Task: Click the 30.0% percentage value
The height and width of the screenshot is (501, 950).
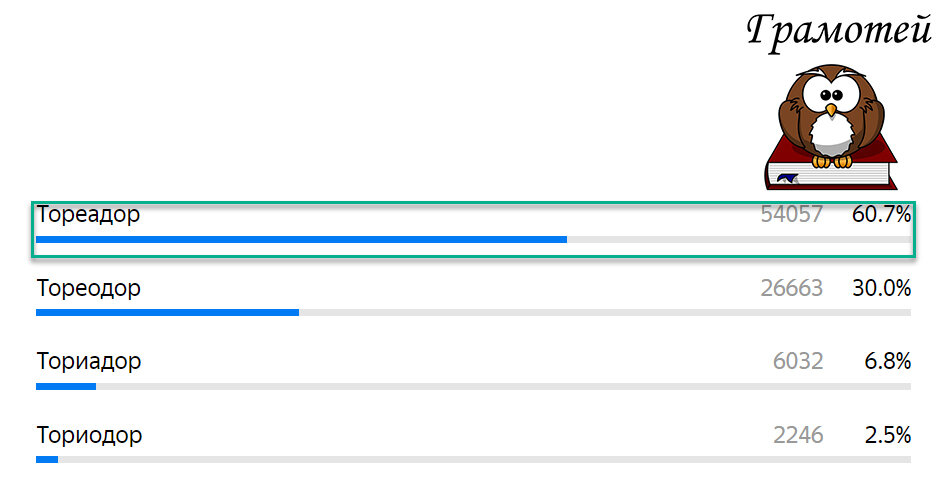Action: pos(882,288)
